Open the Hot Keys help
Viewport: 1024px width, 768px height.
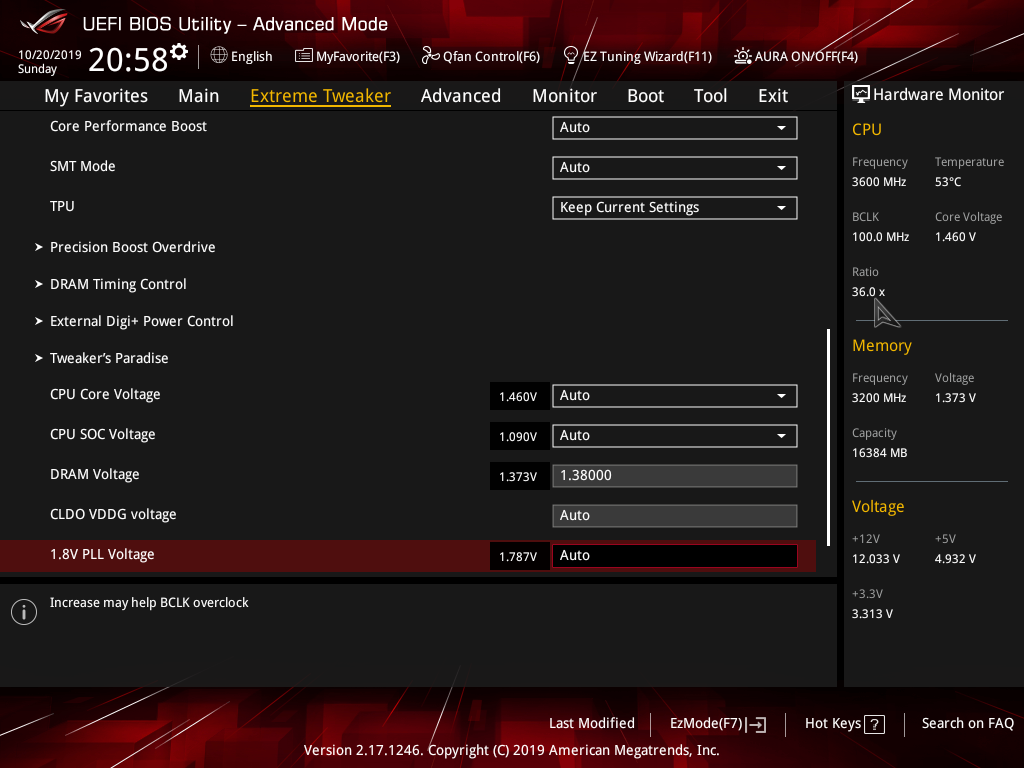tap(844, 724)
